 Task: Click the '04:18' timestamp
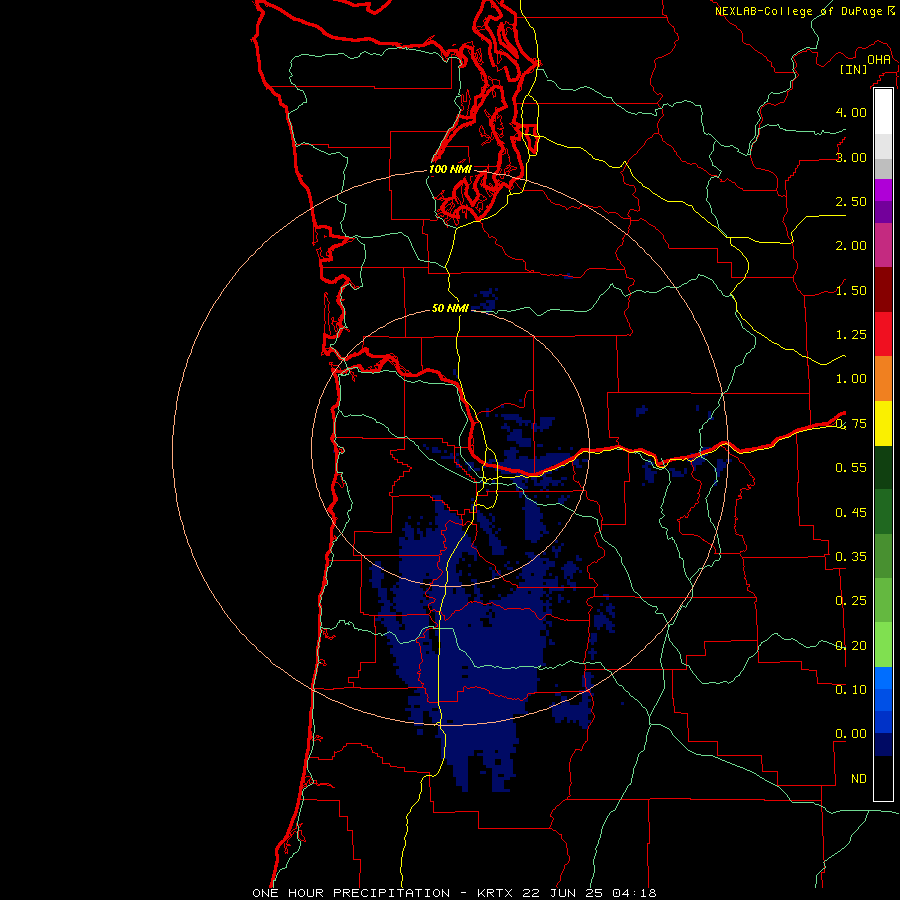634,893
